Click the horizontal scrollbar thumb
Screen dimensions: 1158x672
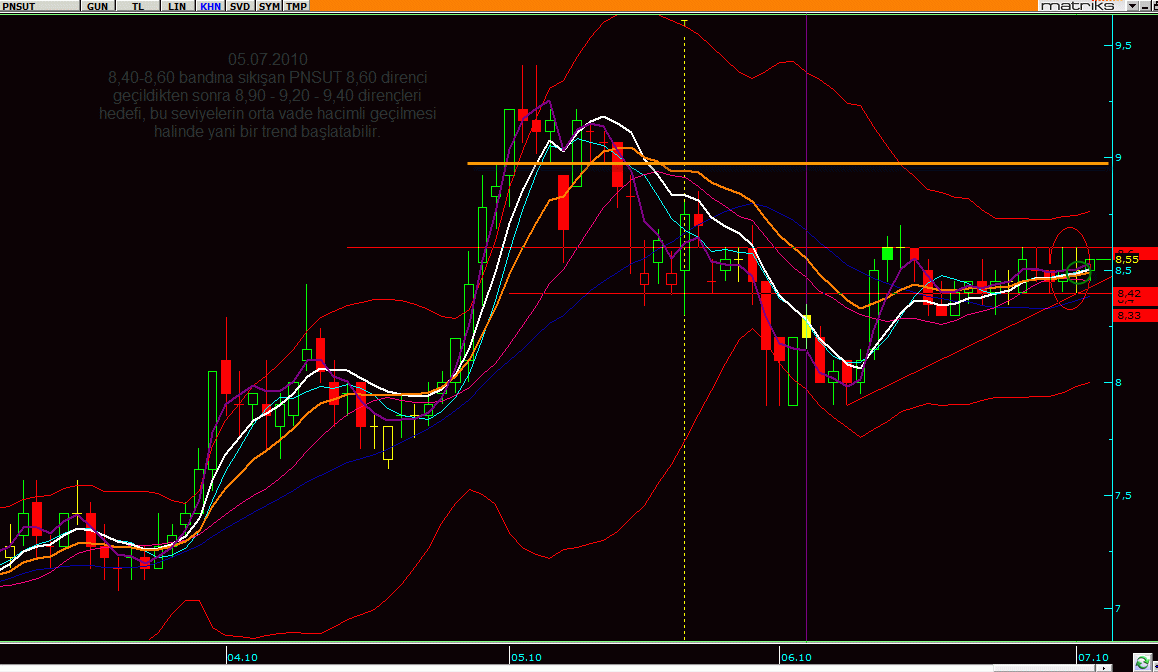point(1046,668)
